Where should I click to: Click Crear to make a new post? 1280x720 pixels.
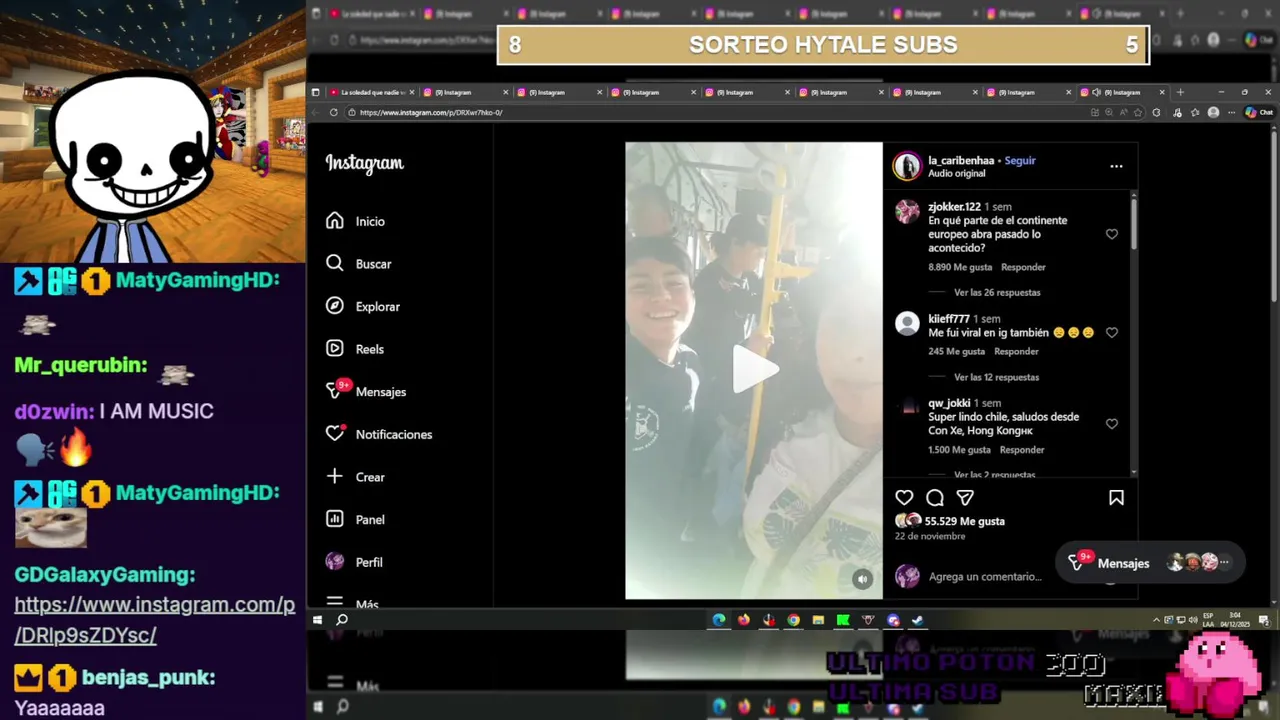(356, 477)
